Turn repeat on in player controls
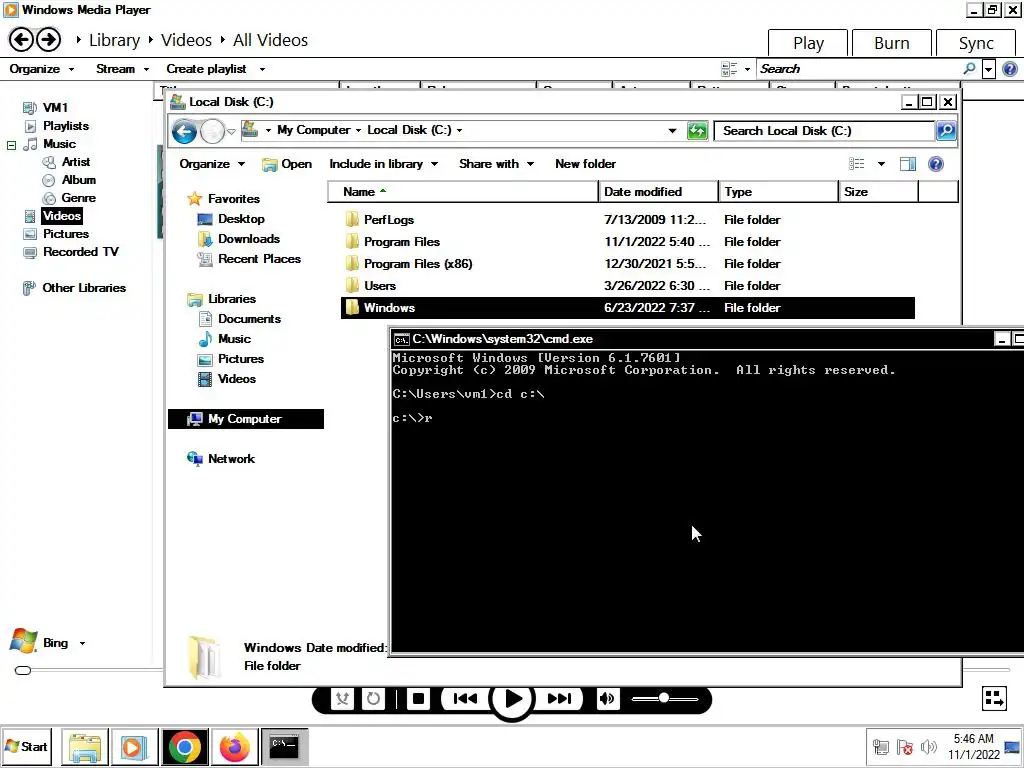 point(373,699)
